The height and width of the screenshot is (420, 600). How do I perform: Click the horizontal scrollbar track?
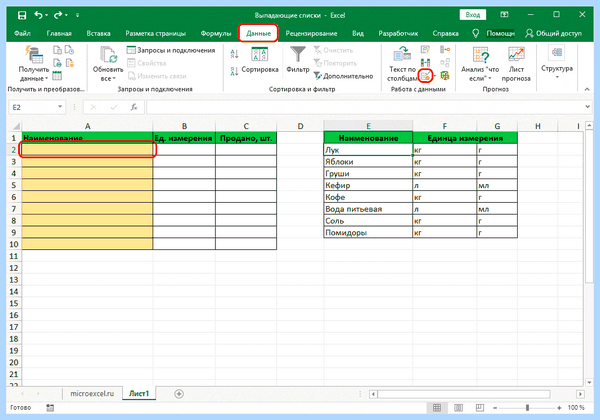tap(463, 394)
